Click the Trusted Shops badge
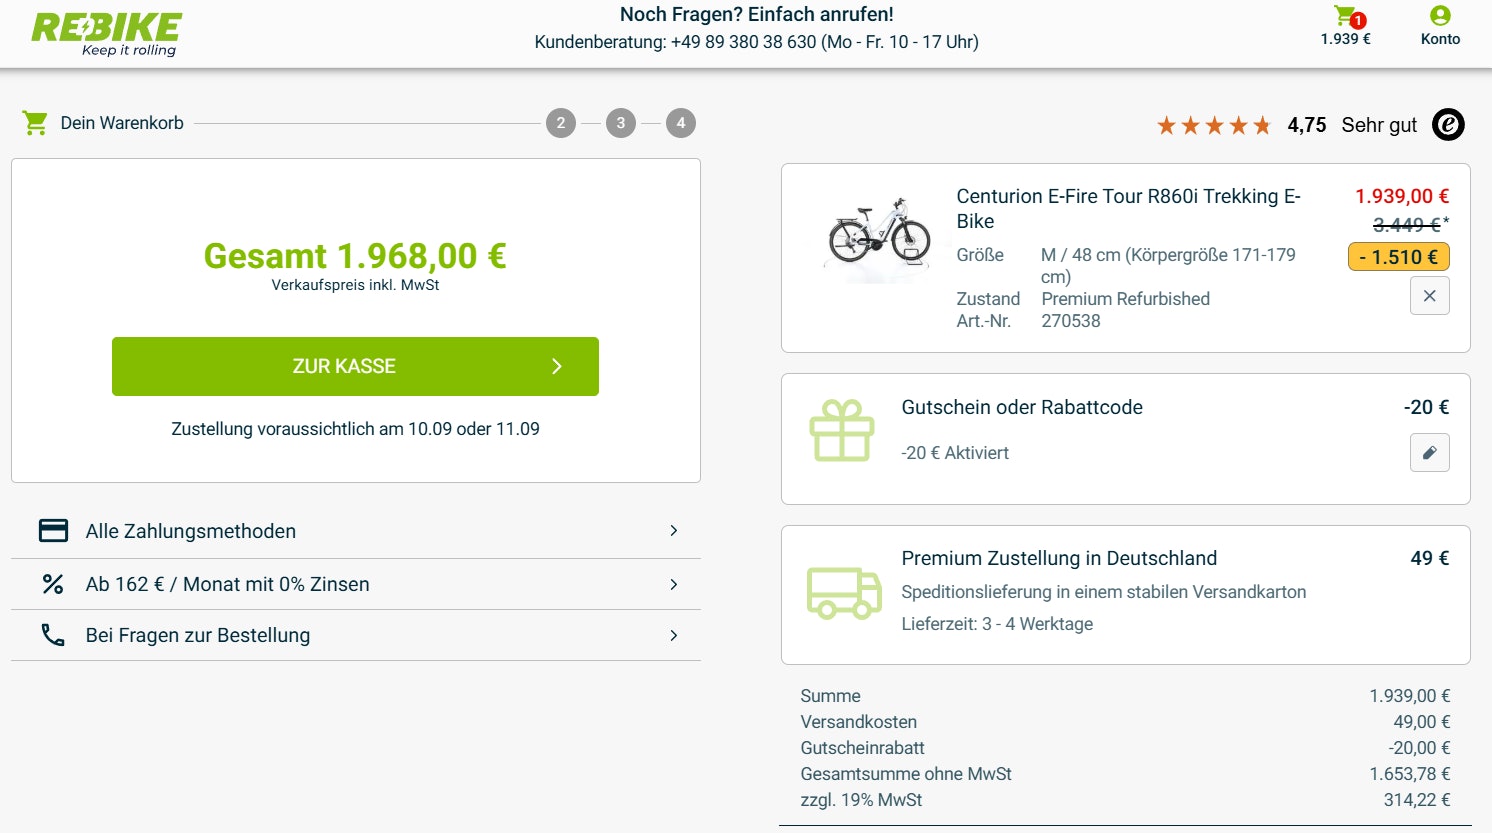 pyautogui.click(x=1447, y=124)
